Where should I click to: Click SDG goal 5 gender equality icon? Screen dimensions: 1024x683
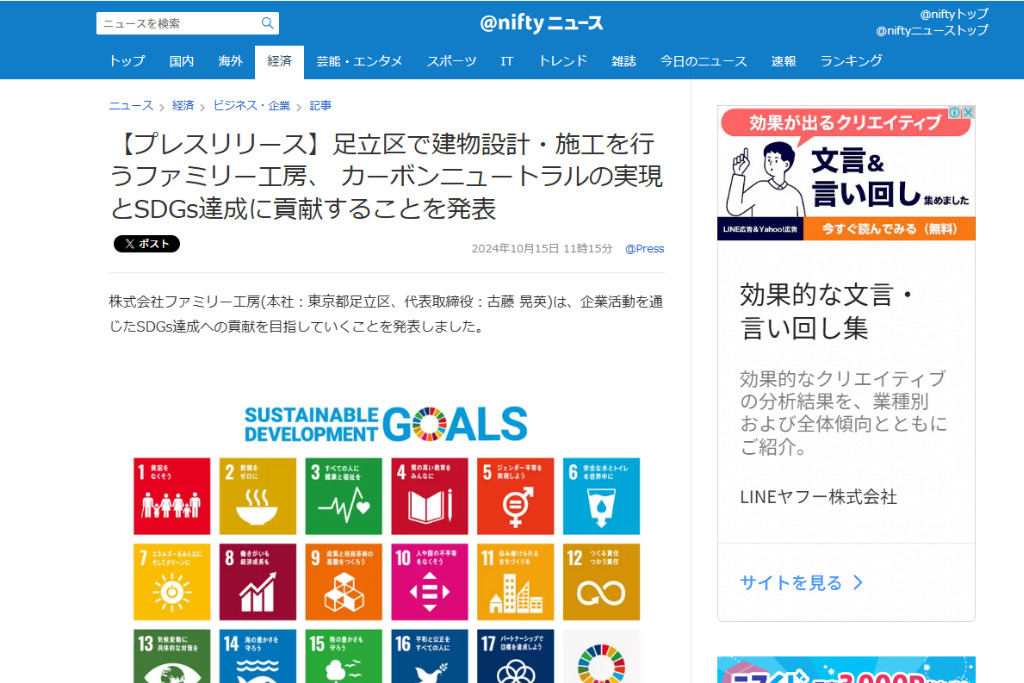click(515, 496)
